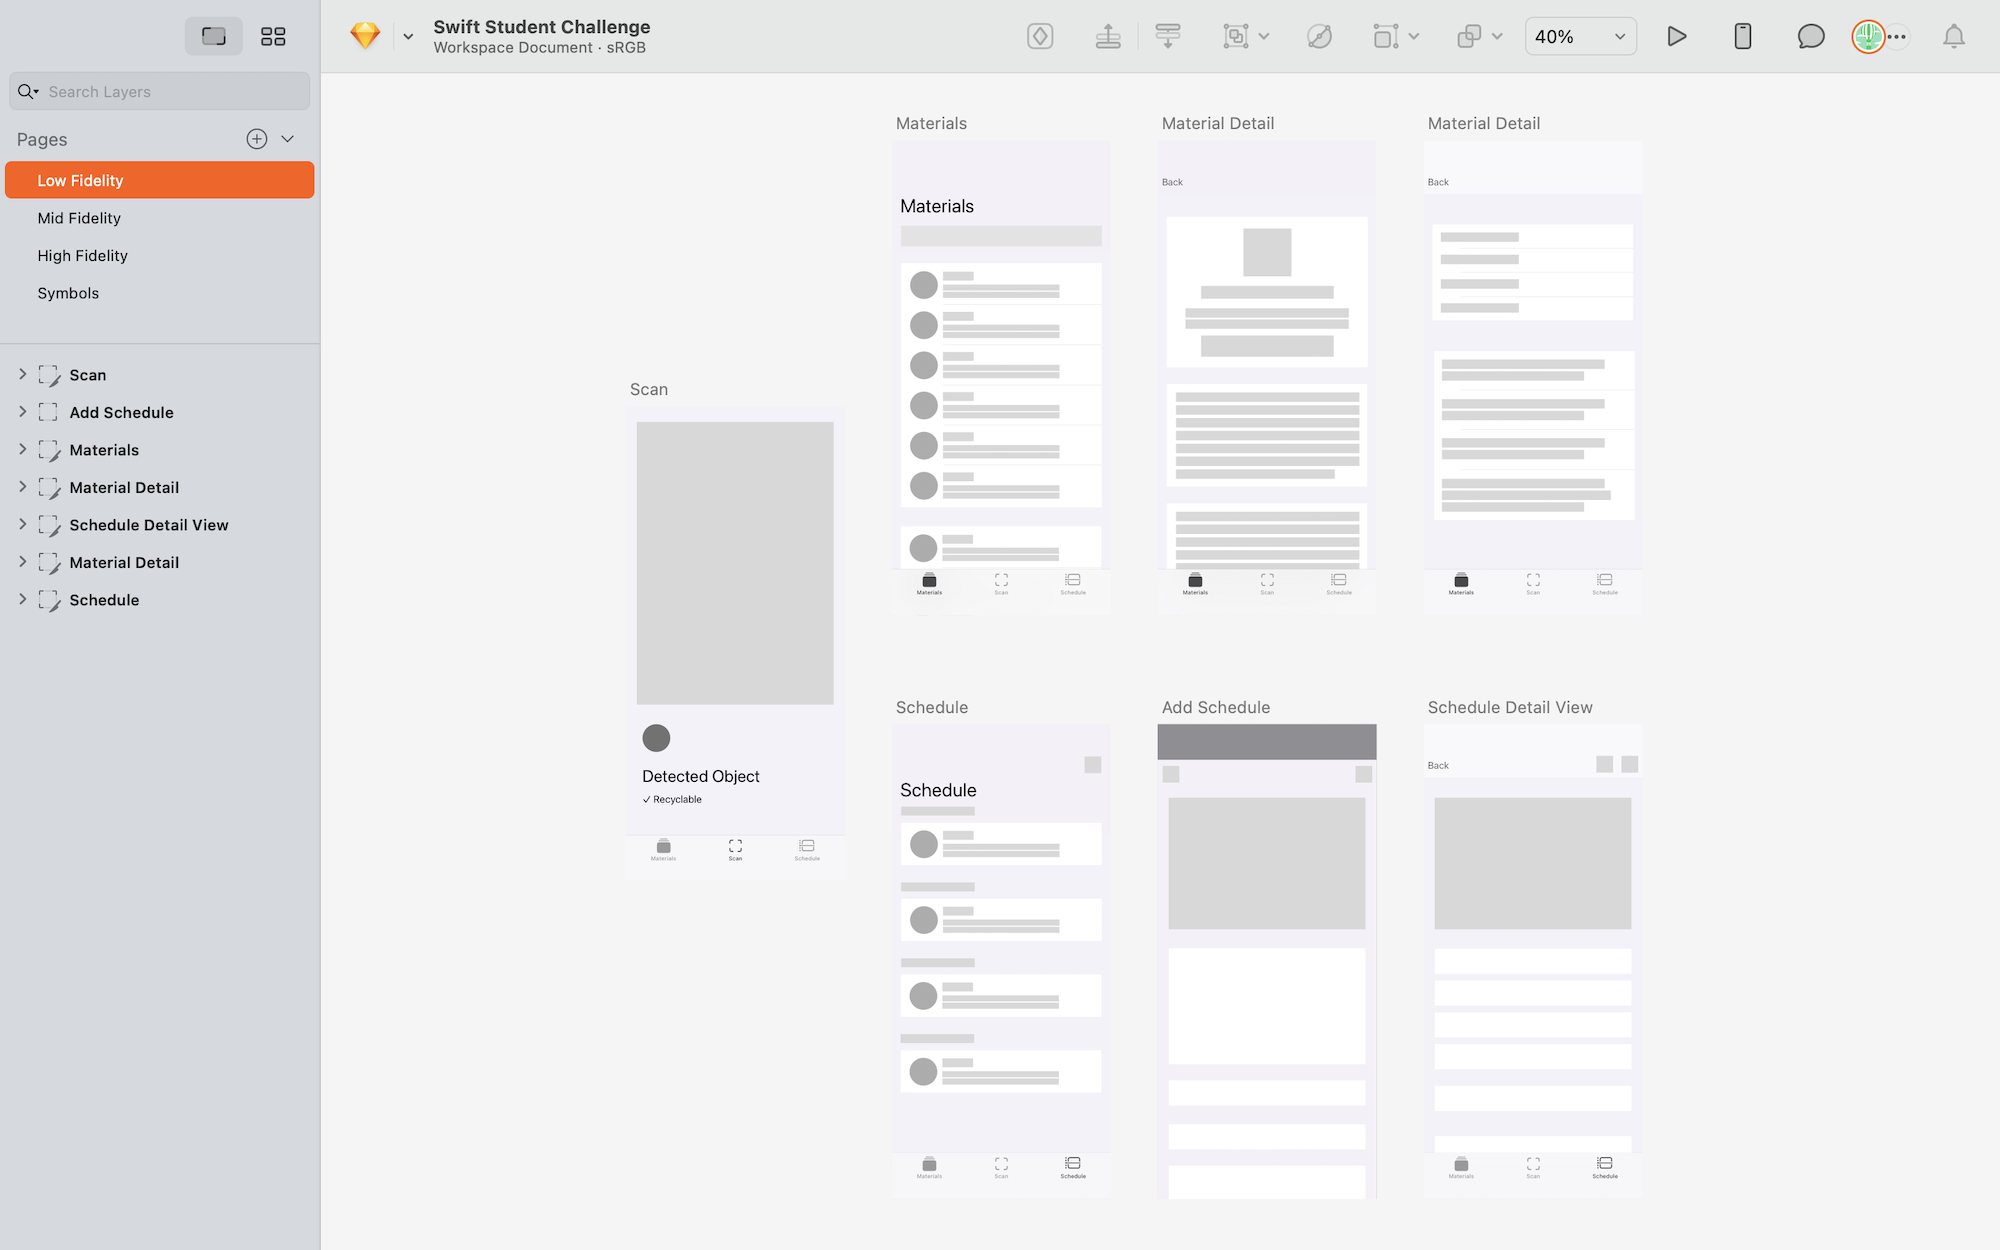This screenshot has height=1250, width=2000.
Task: Click the Sketch diamond logo icon
Action: pyautogui.click(x=365, y=36)
